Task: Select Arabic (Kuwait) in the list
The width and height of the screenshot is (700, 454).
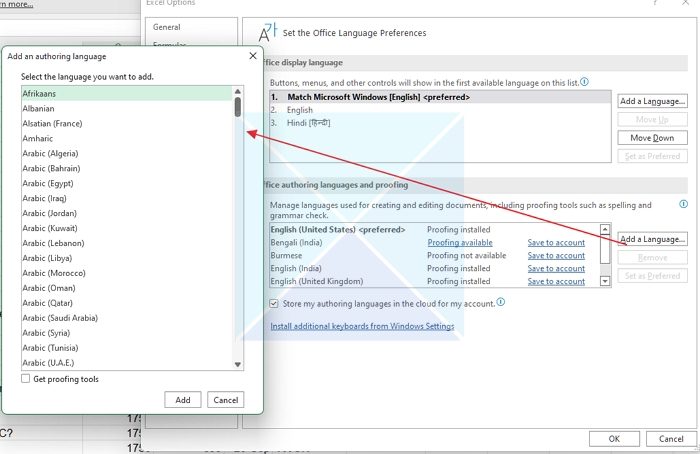Action: tap(127, 228)
